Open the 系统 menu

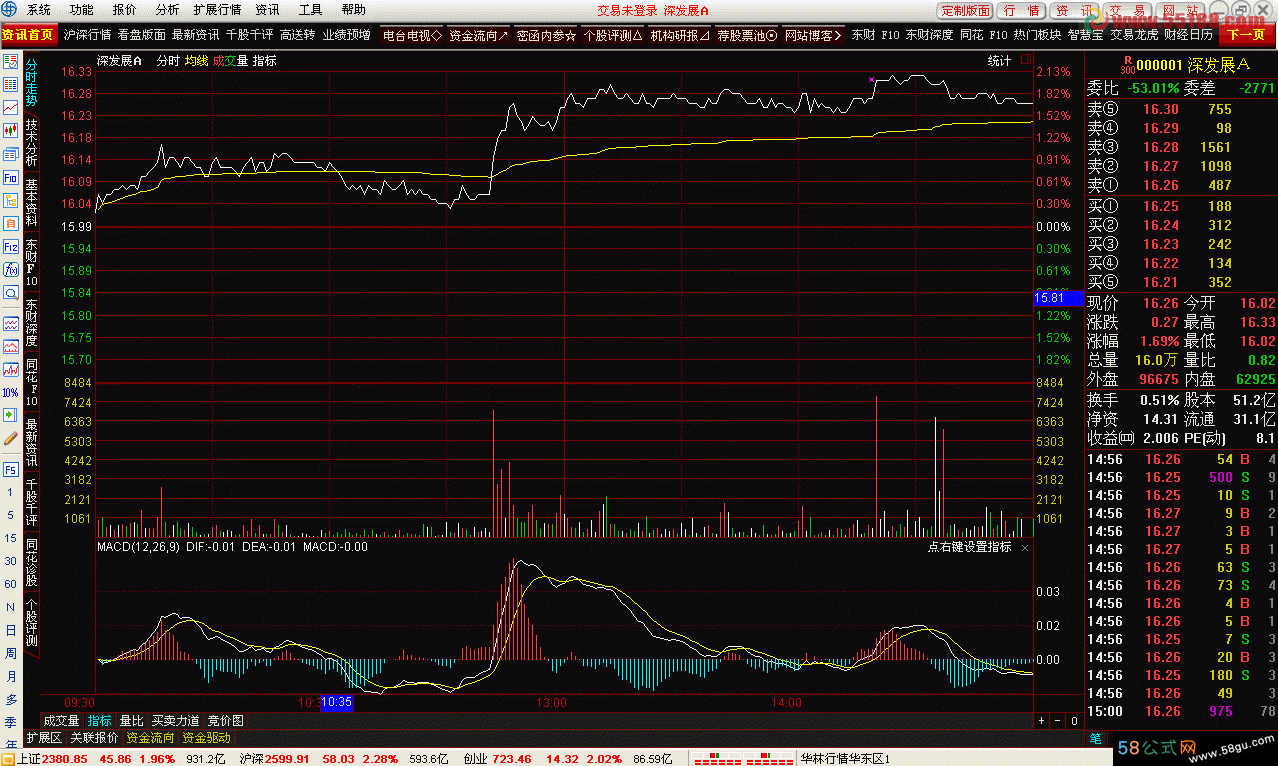click(39, 10)
